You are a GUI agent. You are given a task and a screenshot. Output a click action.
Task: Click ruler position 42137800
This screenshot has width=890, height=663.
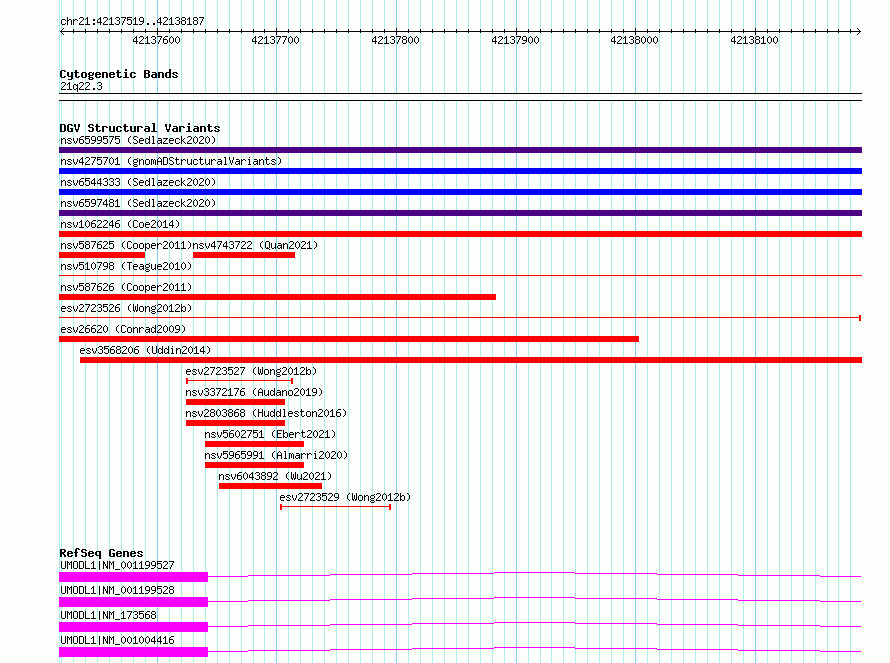point(395,40)
